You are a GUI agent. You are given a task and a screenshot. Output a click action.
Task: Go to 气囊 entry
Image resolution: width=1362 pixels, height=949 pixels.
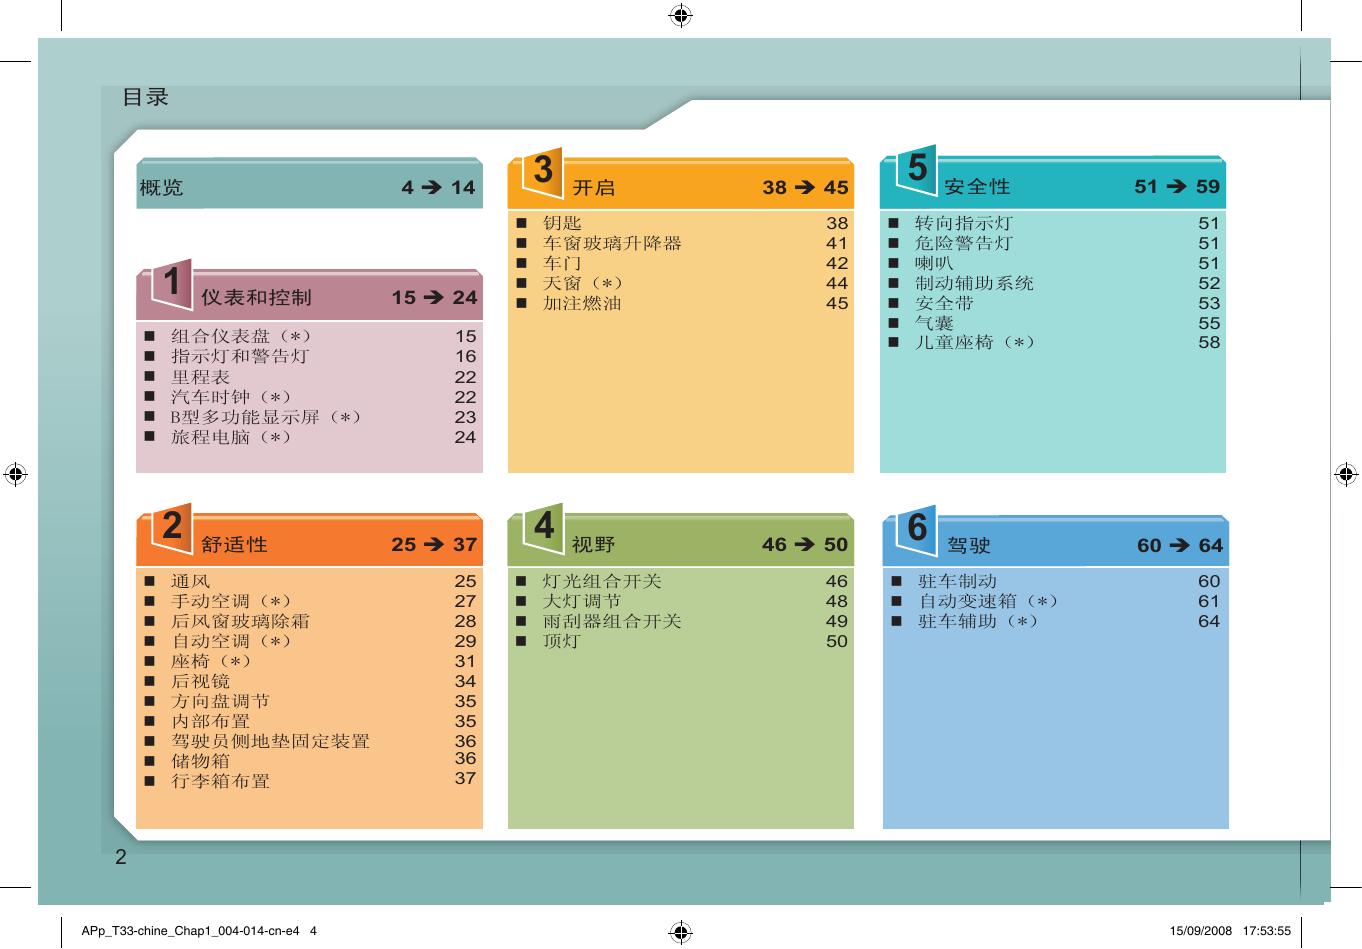coord(934,323)
